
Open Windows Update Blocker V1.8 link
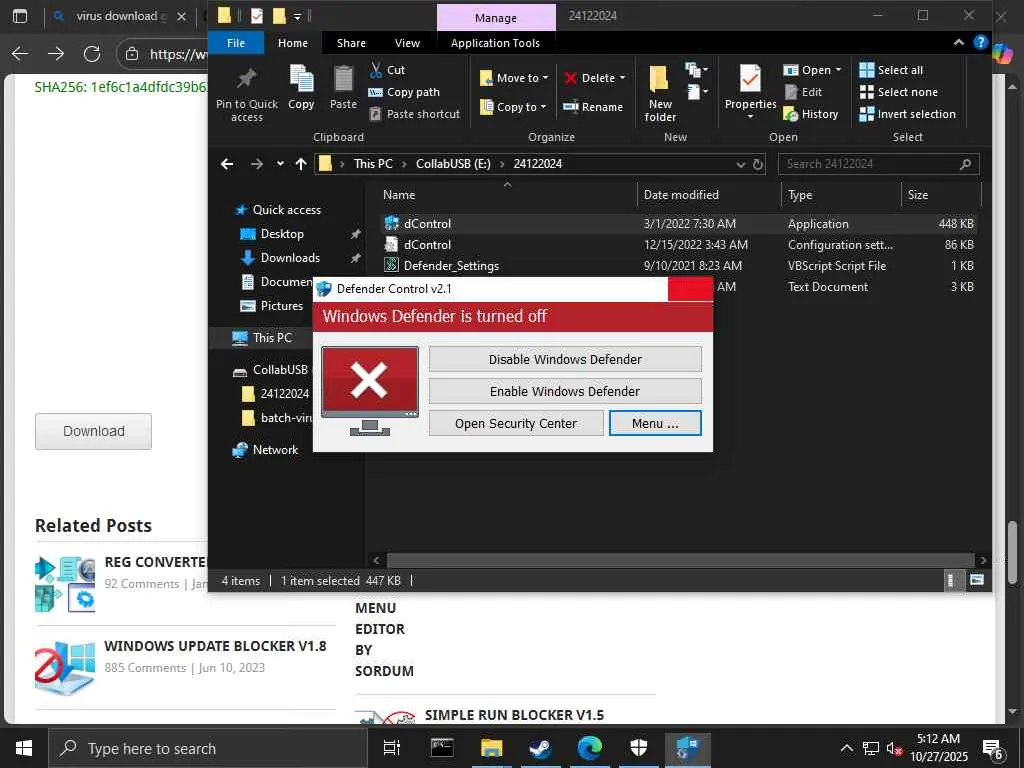click(x=215, y=646)
